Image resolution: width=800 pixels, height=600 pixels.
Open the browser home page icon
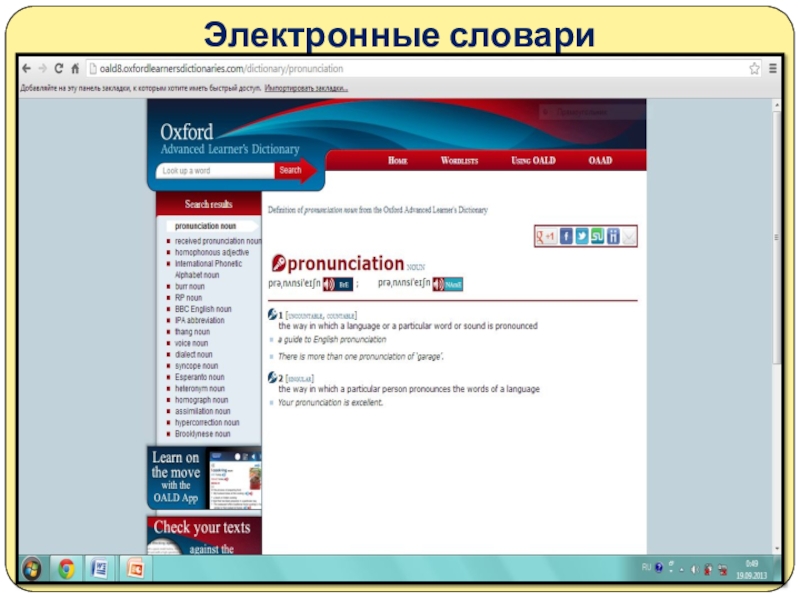(x=75, y=68)
